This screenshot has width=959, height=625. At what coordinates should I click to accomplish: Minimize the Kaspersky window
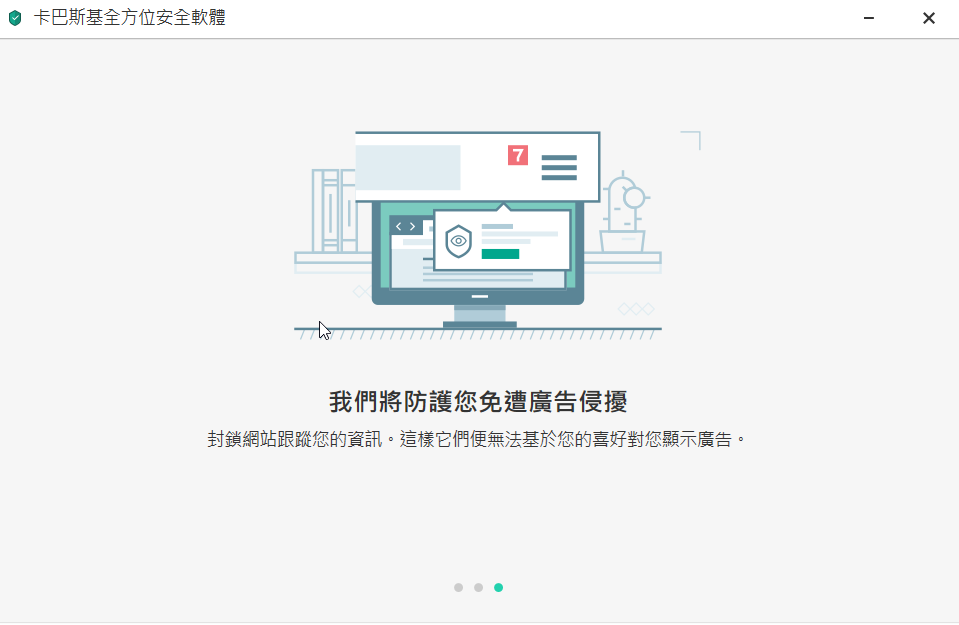(868, 18)
